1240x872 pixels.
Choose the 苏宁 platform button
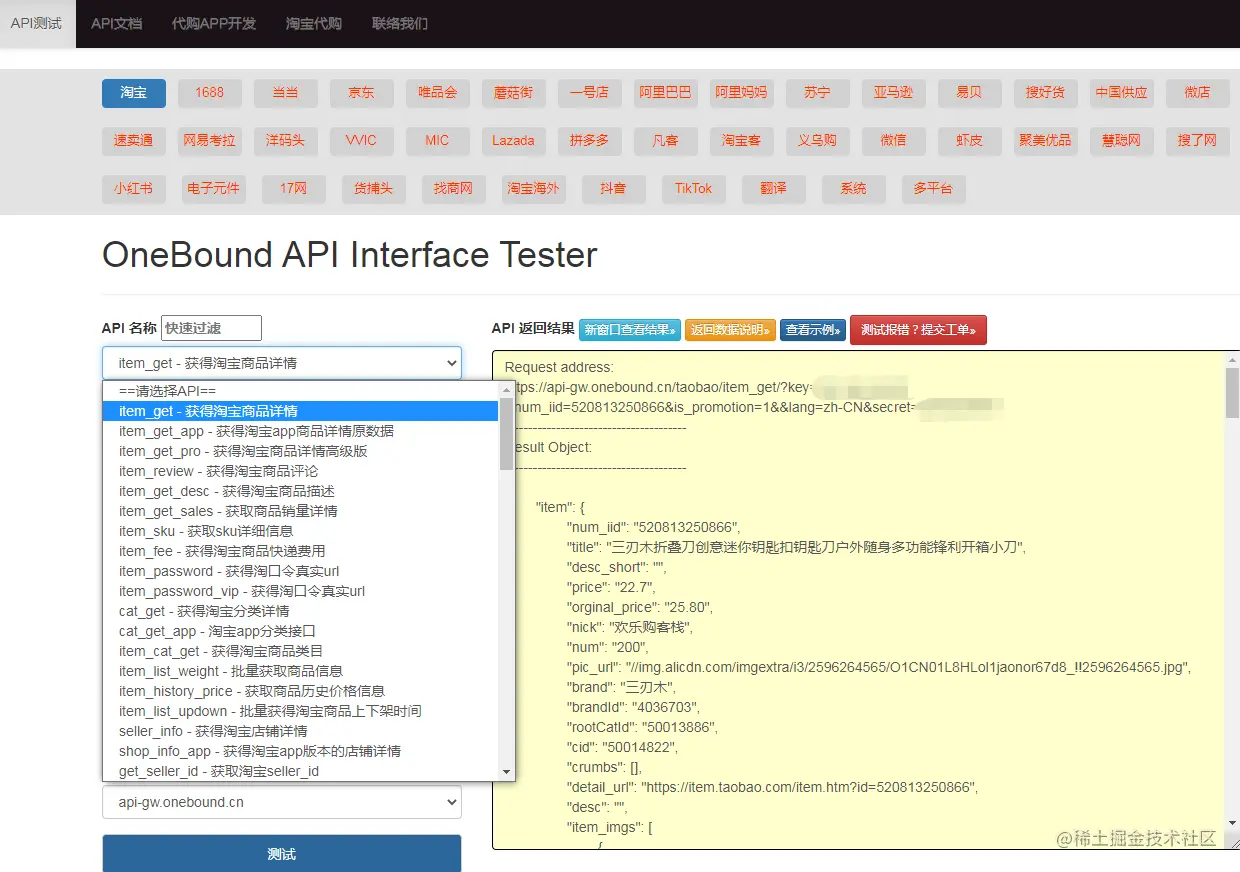818,93
